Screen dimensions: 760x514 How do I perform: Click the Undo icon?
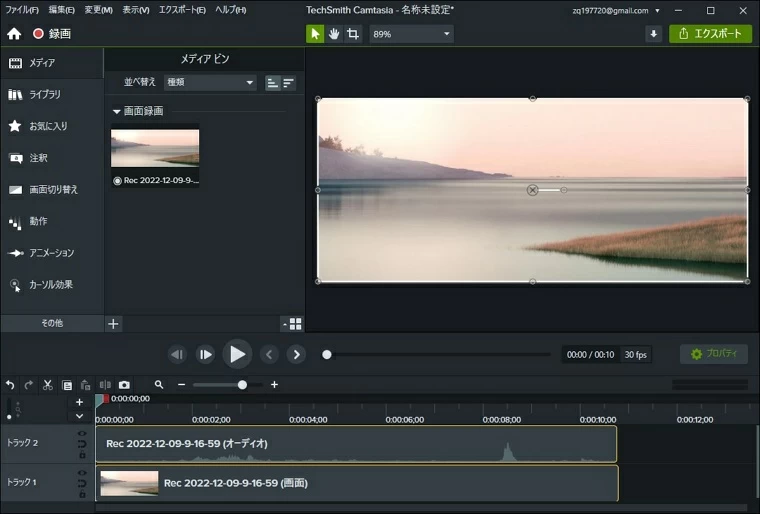tap(10, 385)
